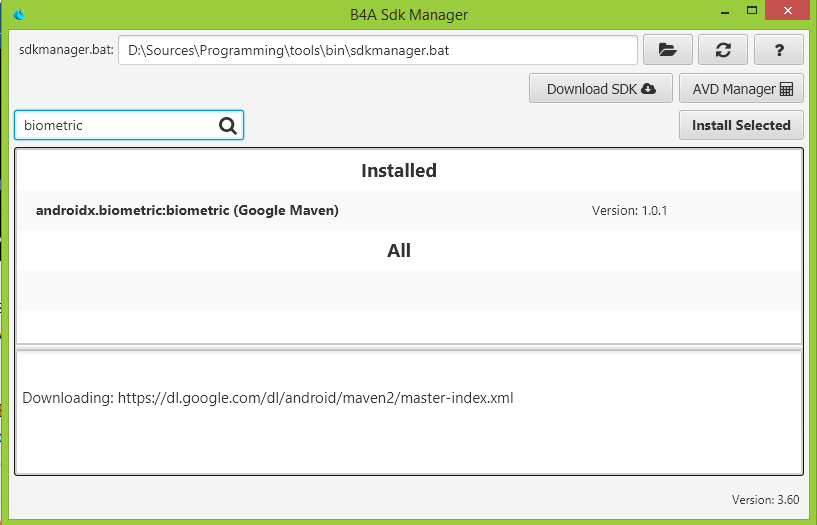Close the B4A Sdk Manager window
This screenshot has height=525, width=817.
click(787, 10)
